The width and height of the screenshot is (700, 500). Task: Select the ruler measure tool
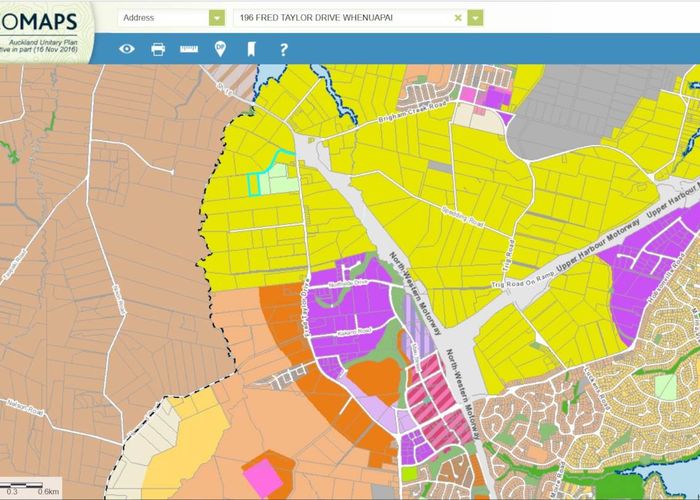coord(189,49)
